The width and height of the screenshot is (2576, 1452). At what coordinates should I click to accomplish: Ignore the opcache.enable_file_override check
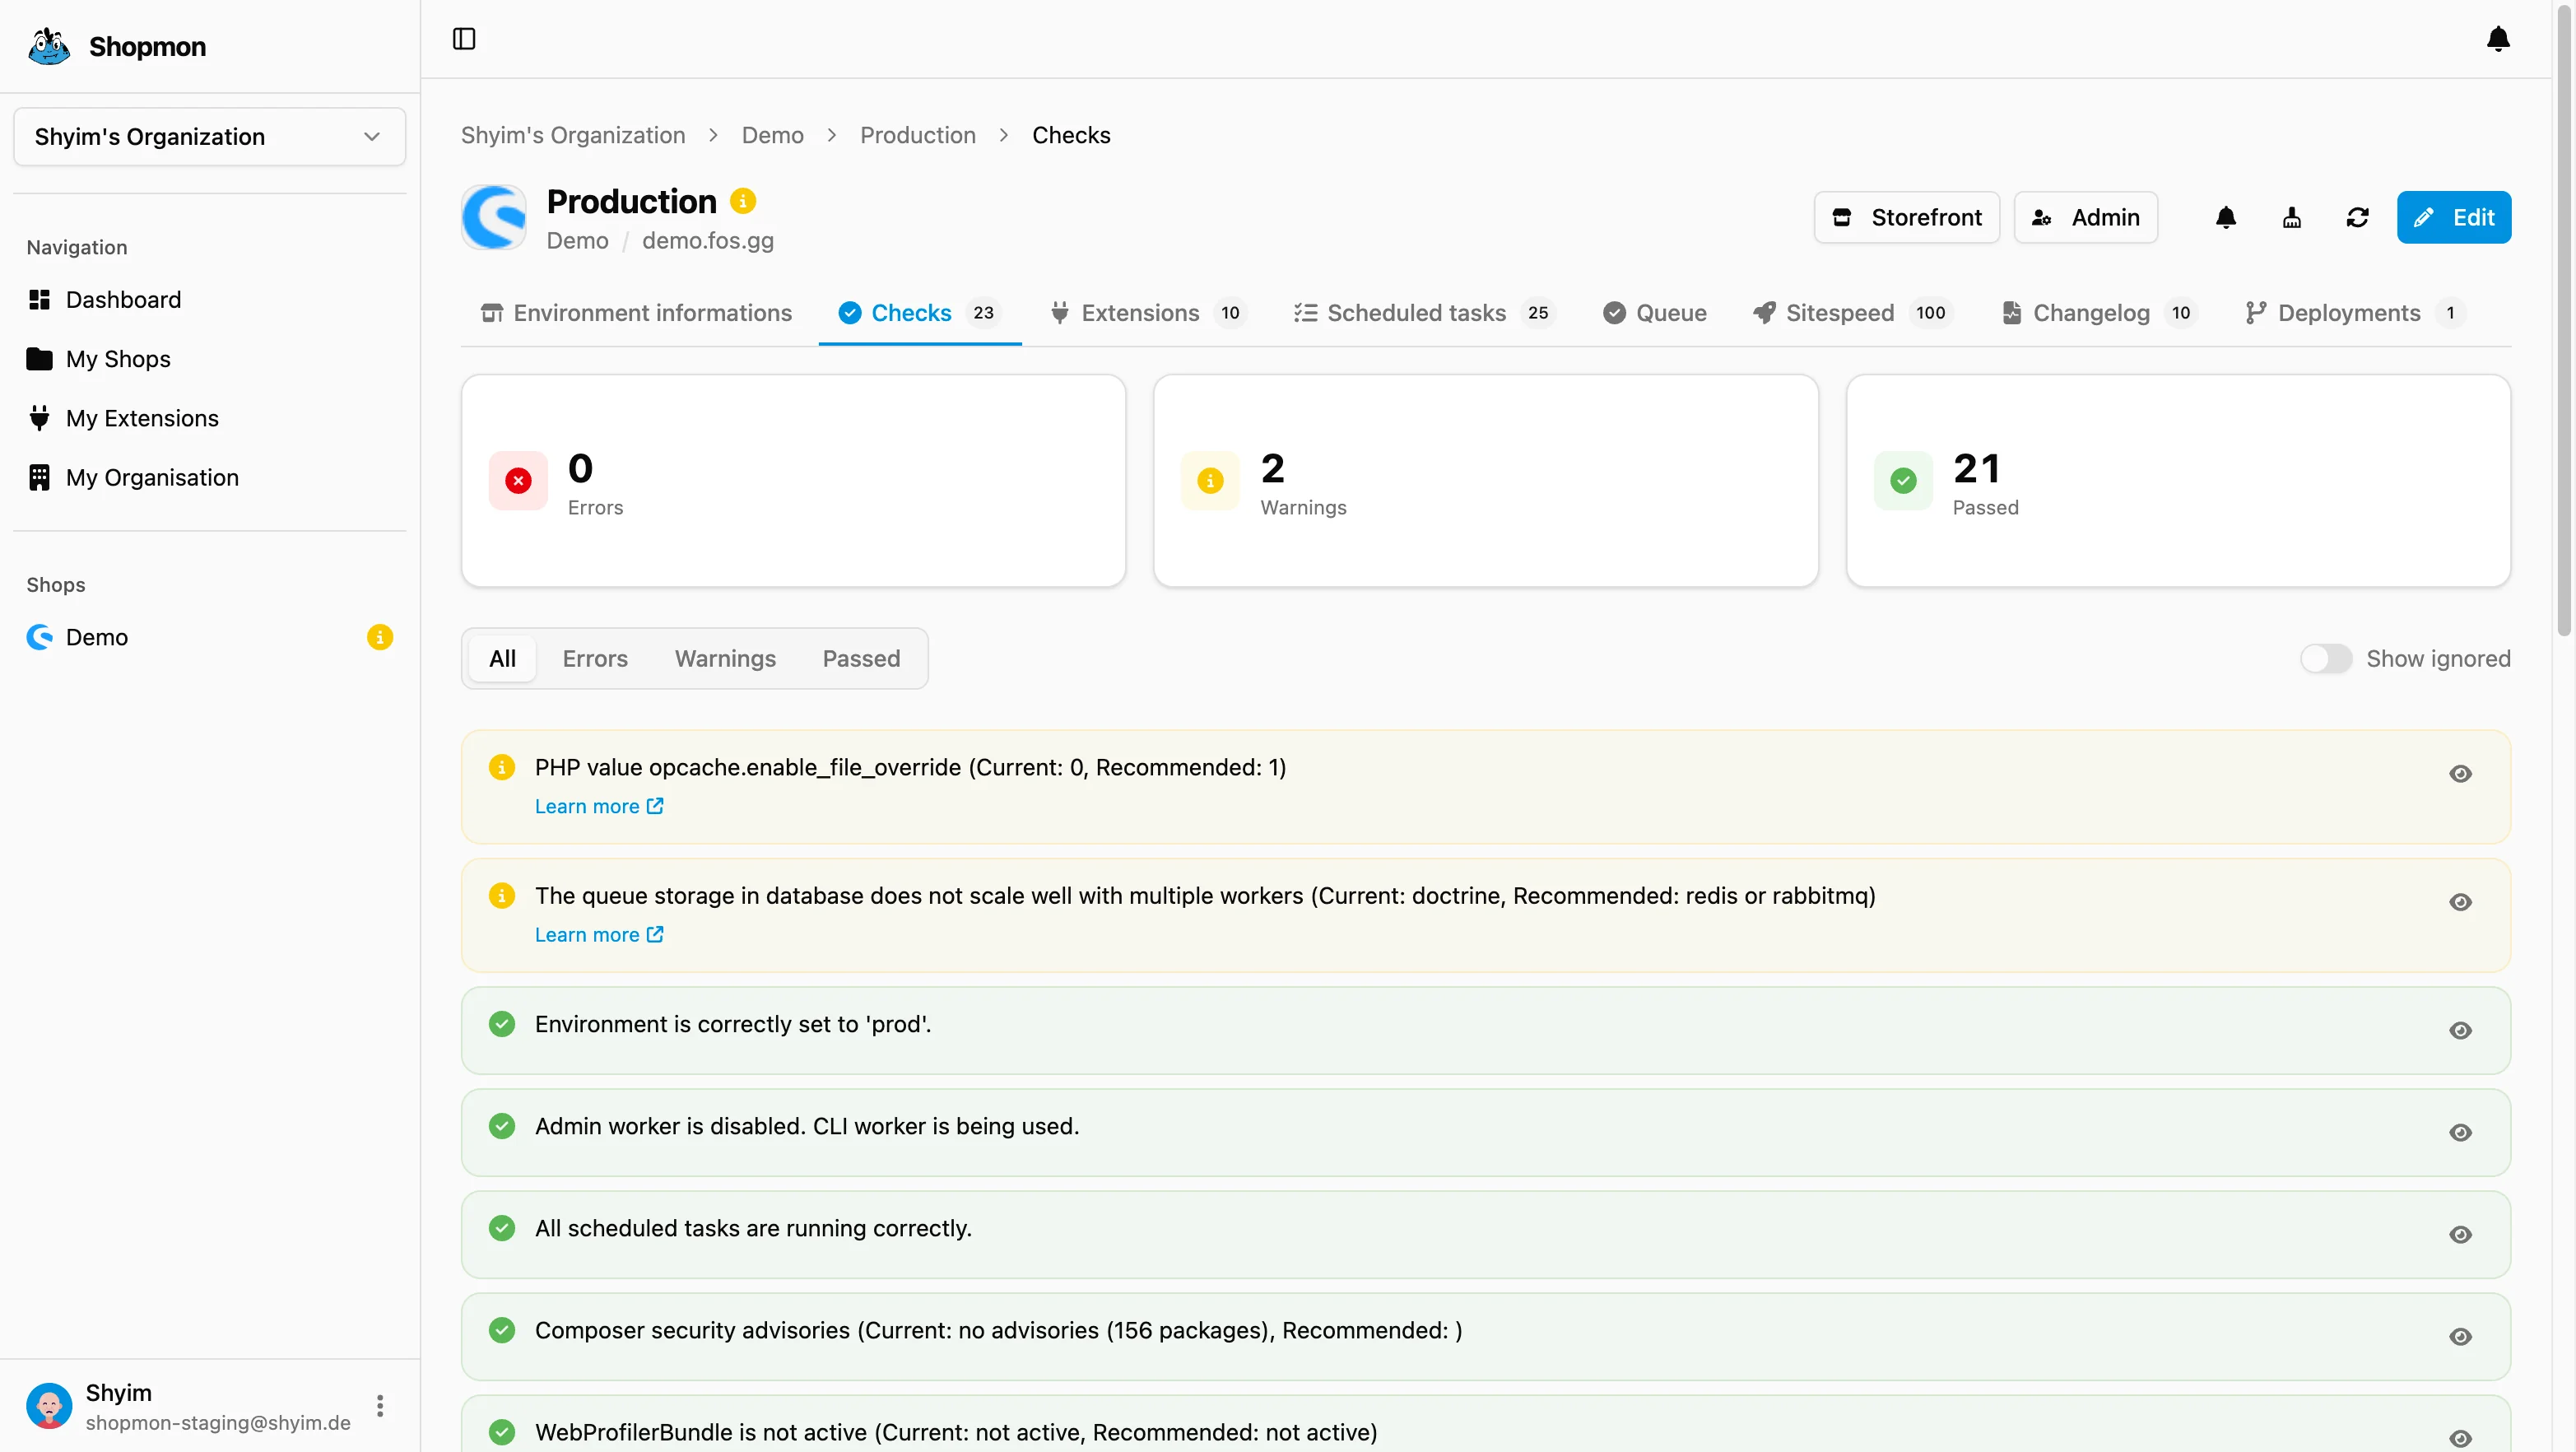pos(2460,774)
